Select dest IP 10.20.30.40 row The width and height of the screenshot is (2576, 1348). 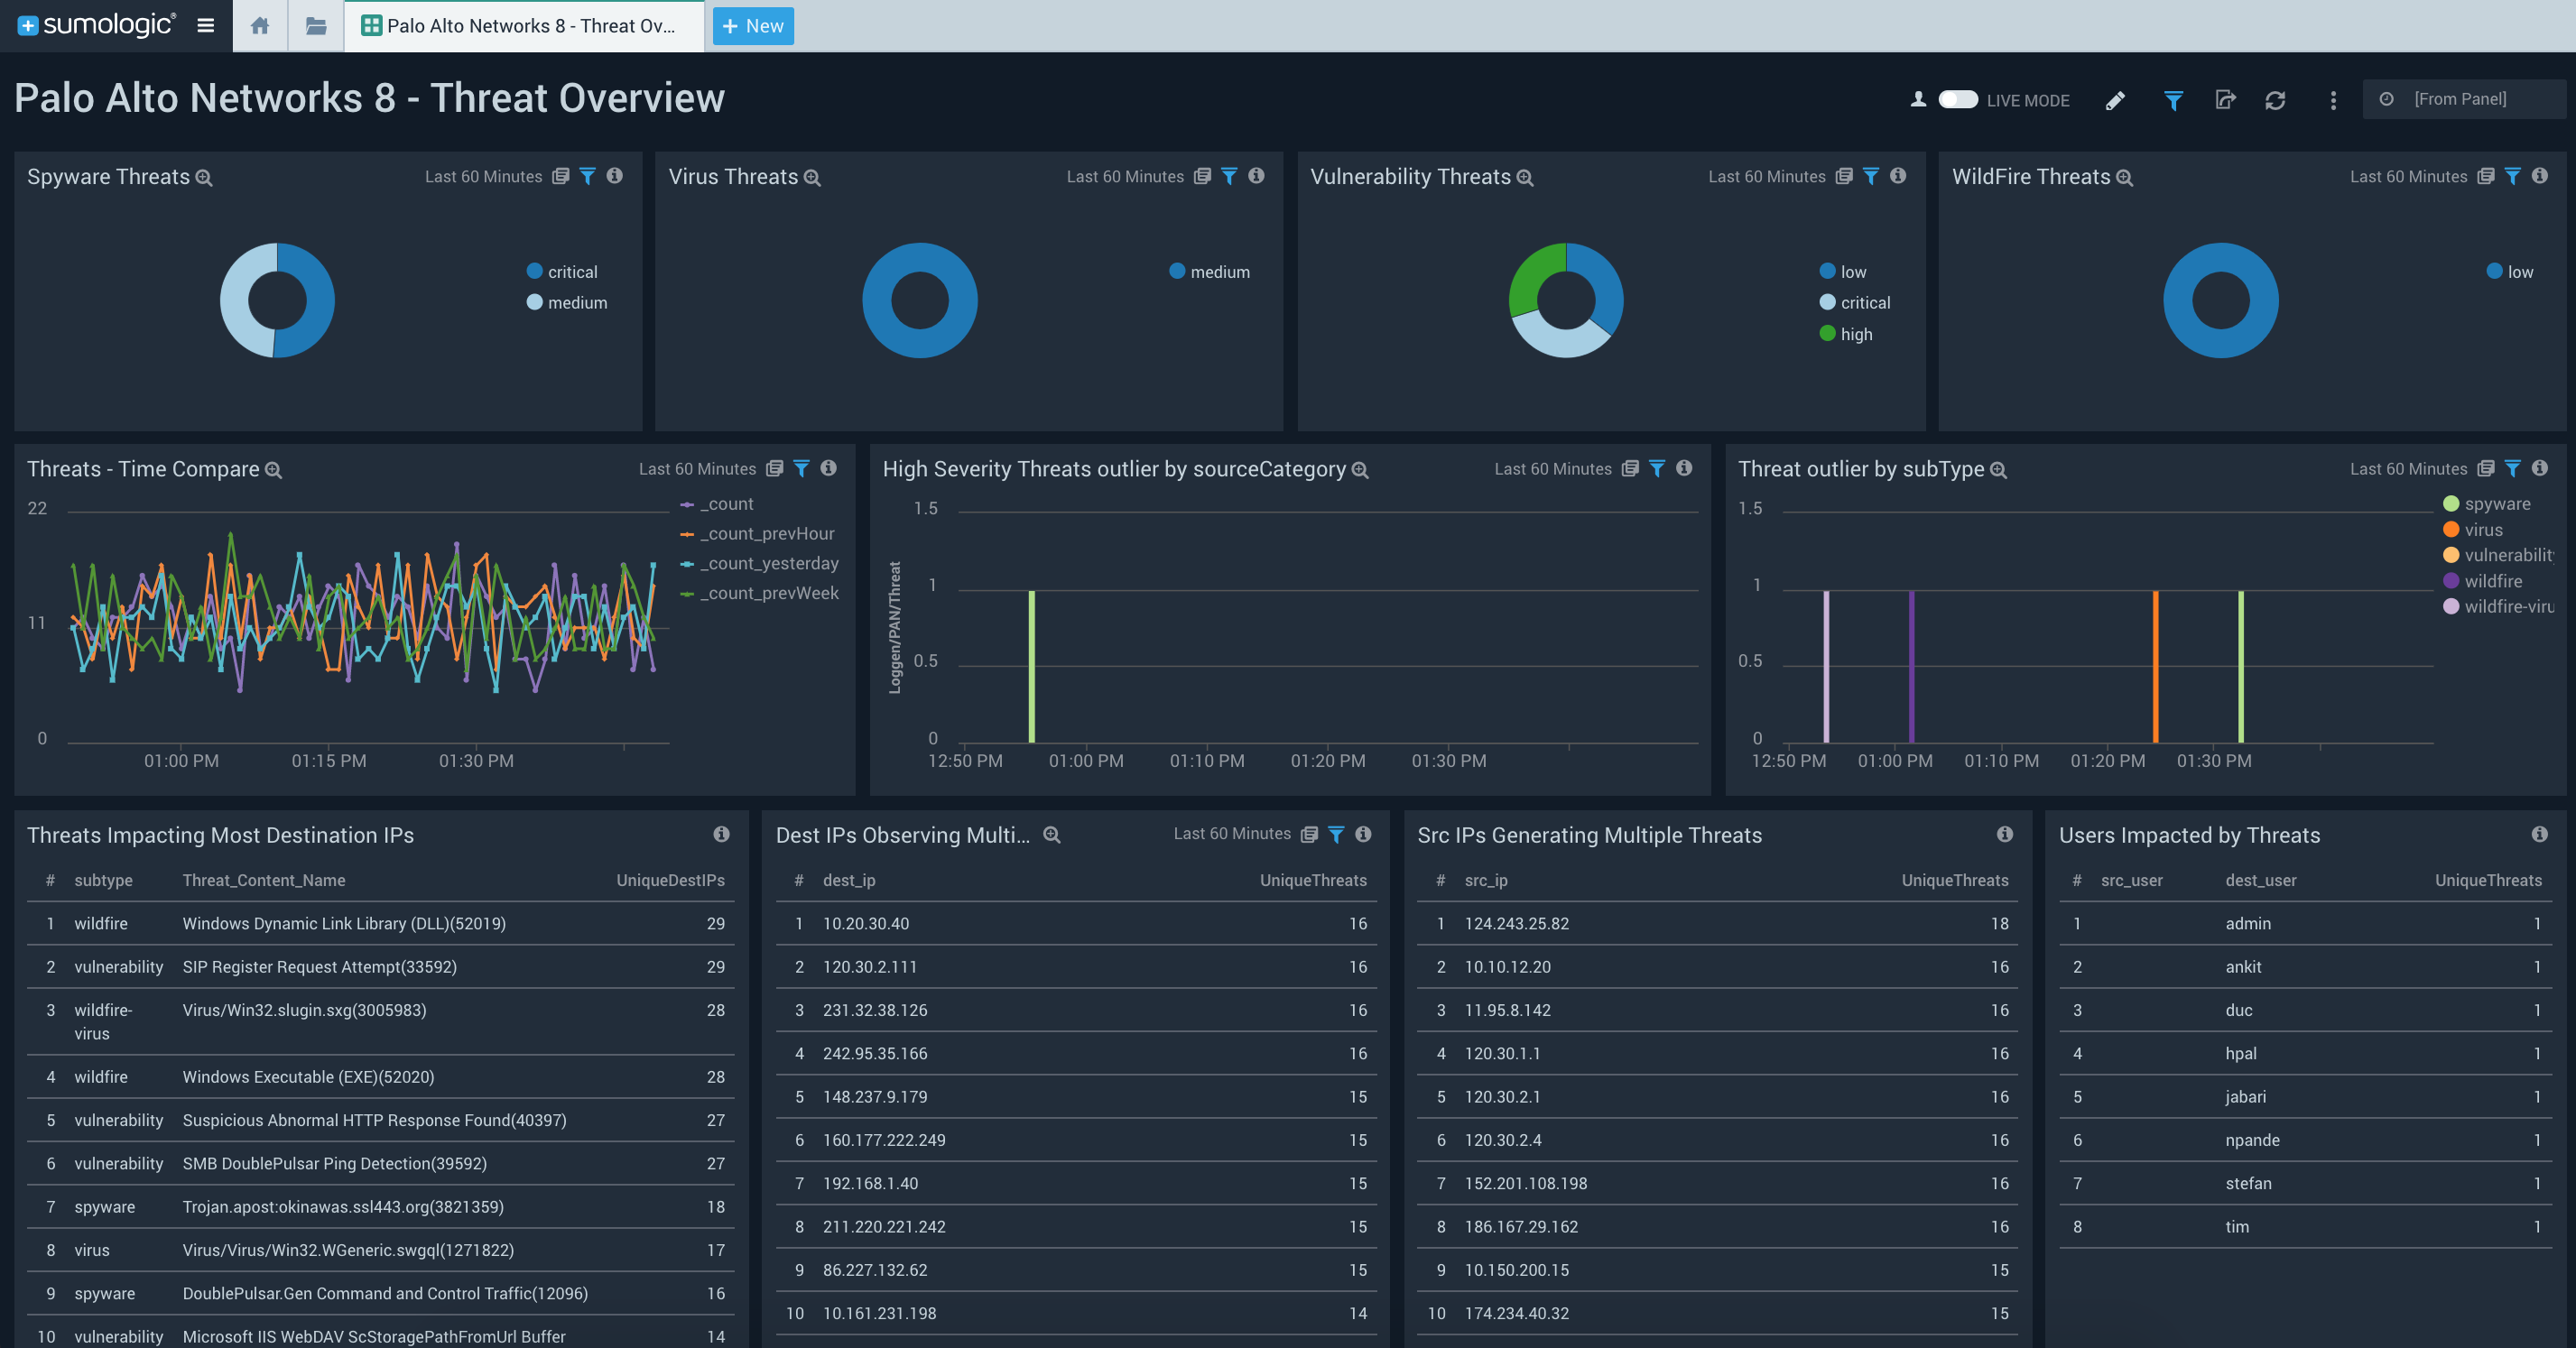1076,924
